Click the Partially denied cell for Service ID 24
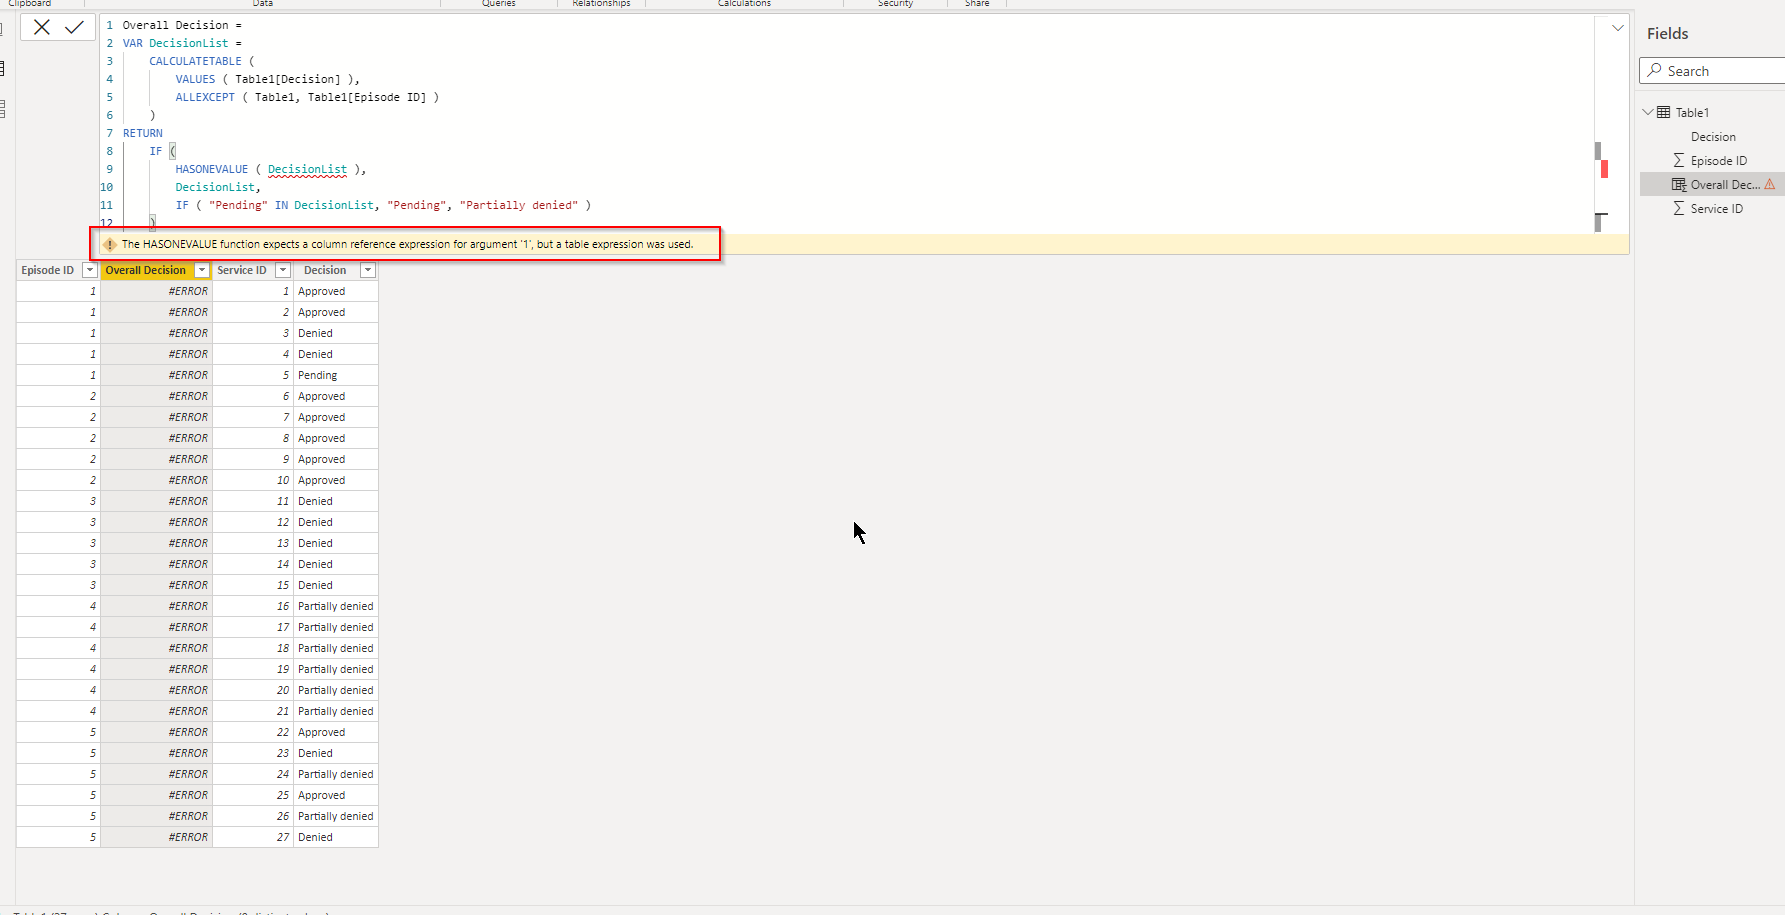The image size is (1785, 915). click(336, 774)
